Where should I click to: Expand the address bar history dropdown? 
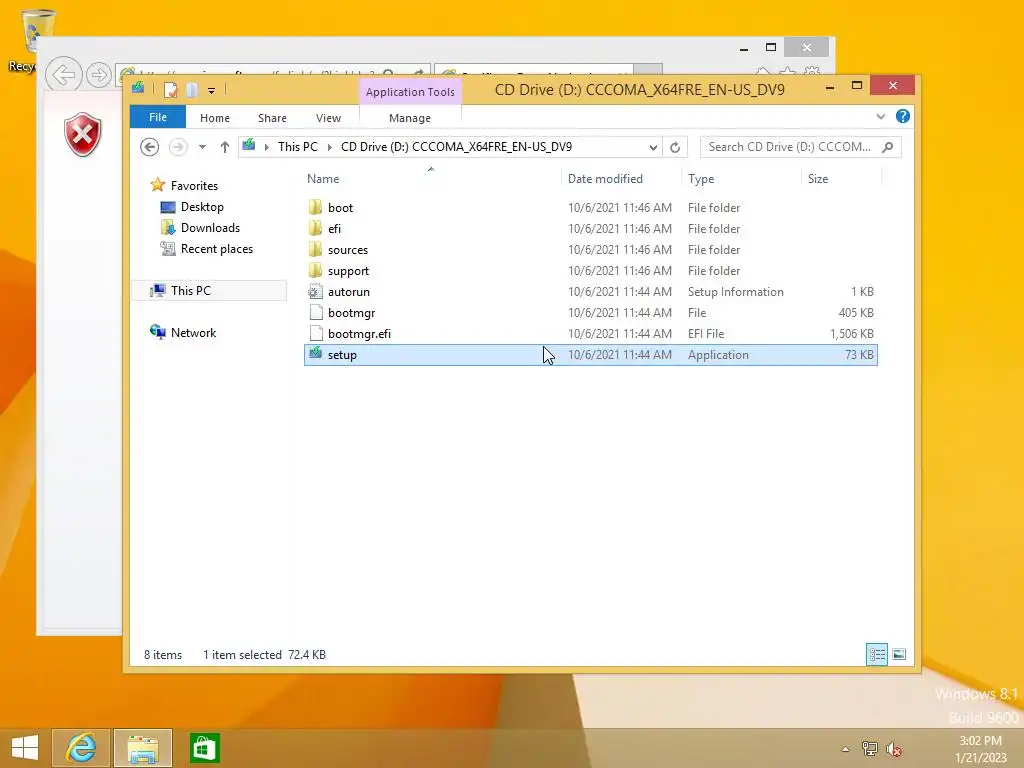click(x=652, y=147)
